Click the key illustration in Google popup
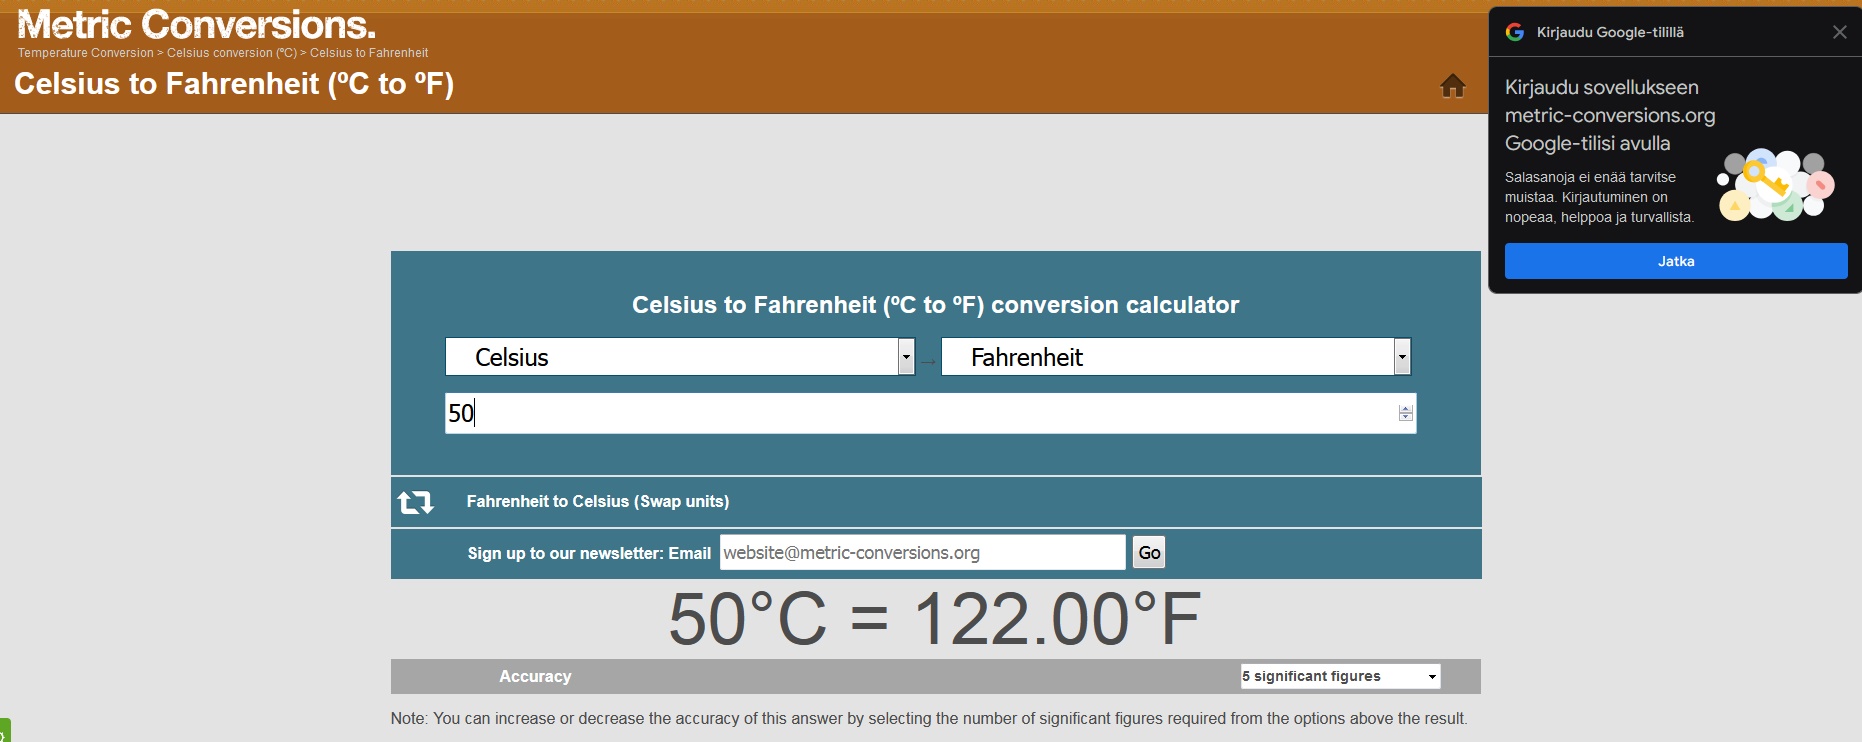 [x=1775, y=186]
